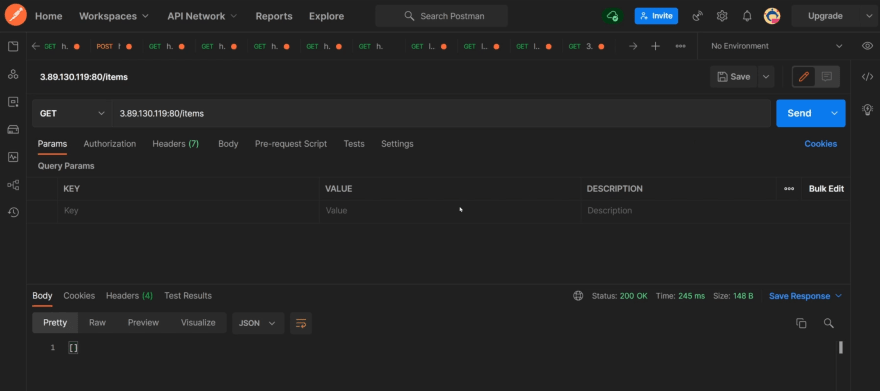Copy the response with the copy icon
The height and width of the screenshot is (391, 880).
click(801, 323)
